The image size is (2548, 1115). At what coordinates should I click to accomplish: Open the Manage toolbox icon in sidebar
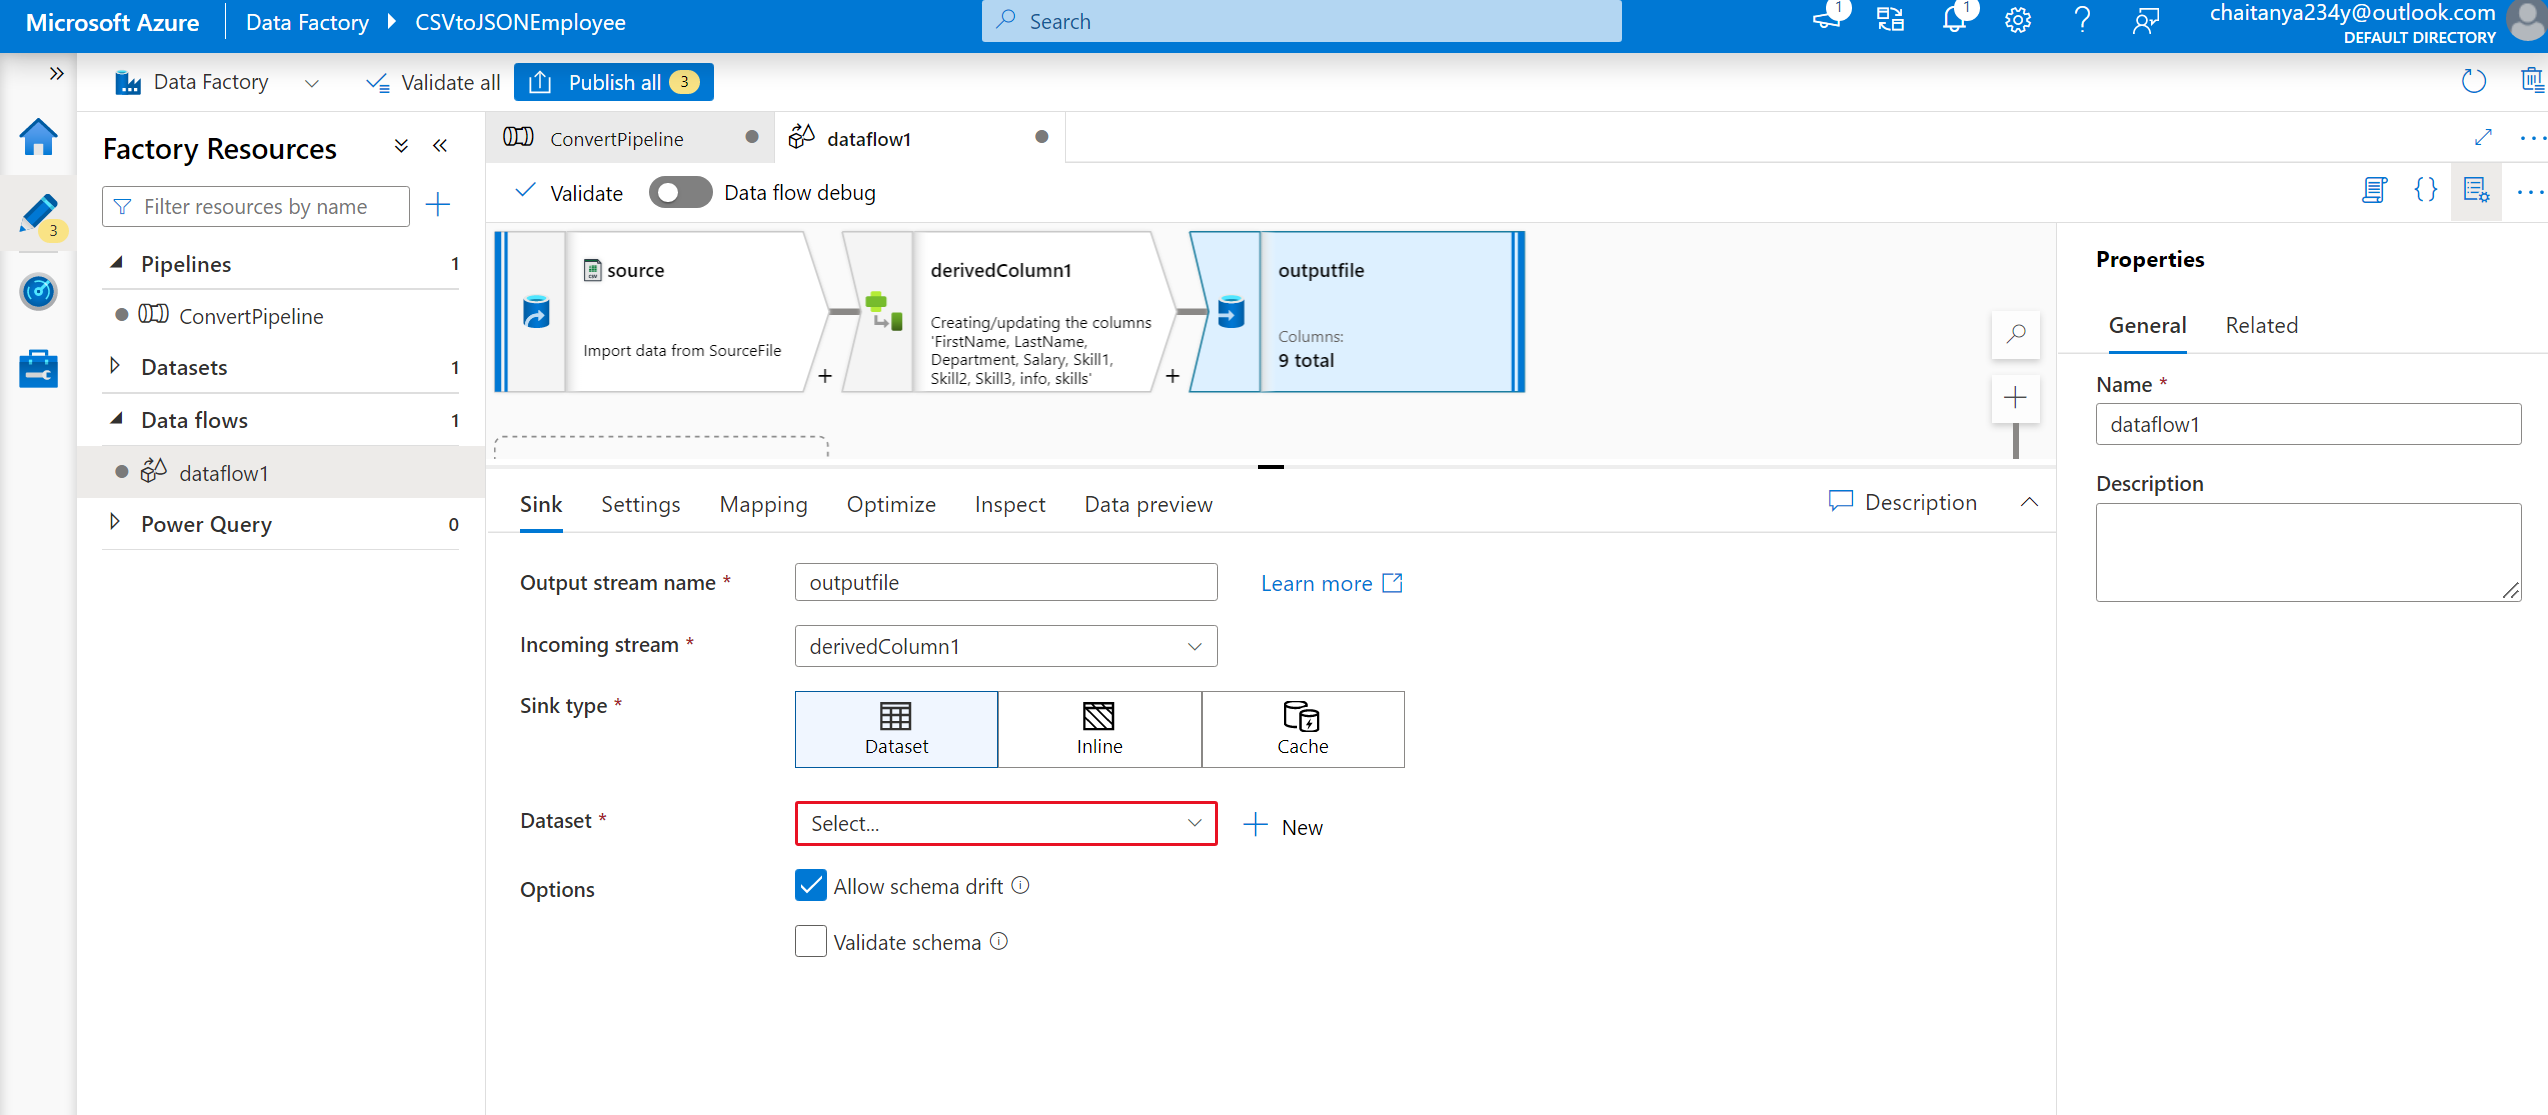[38, 368]
